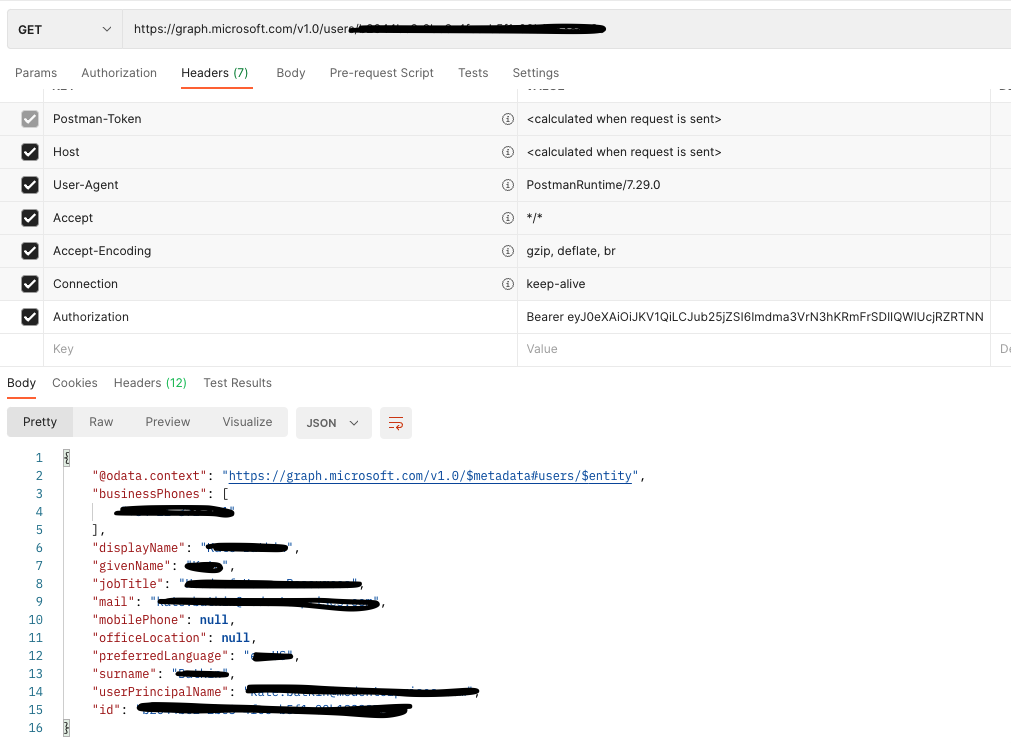Uncheck the Host header checkbox
The height and width of the screenshot is (743, 1011).
click(30, 152)
